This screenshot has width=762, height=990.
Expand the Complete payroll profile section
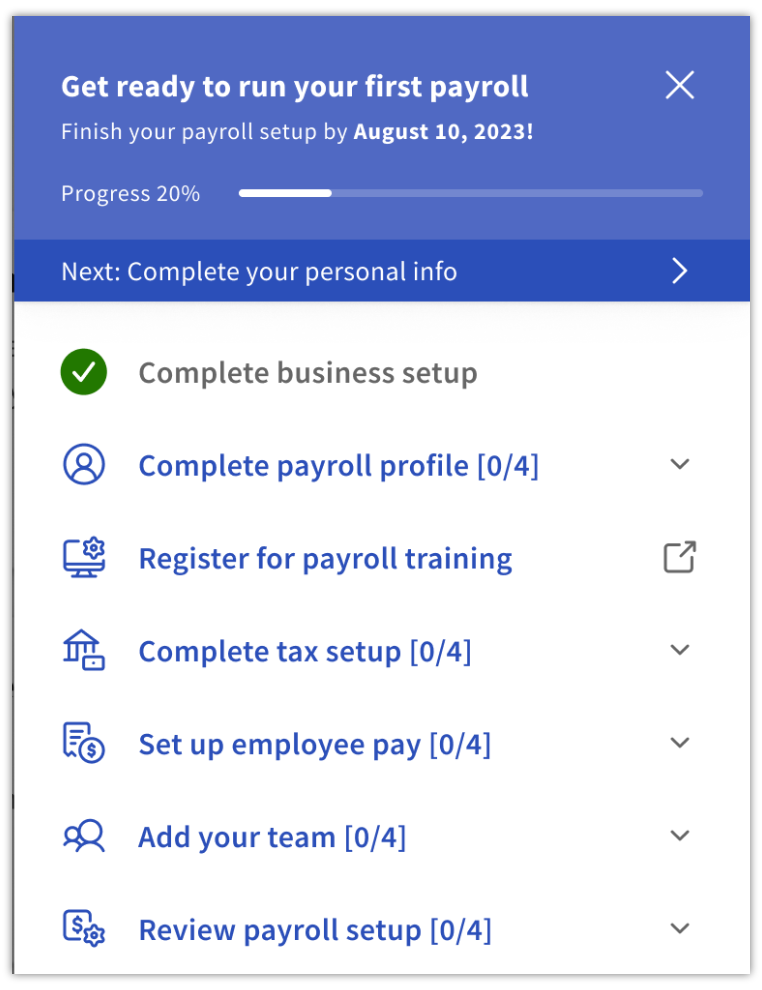pyautogui.click(x=679, y=464)
